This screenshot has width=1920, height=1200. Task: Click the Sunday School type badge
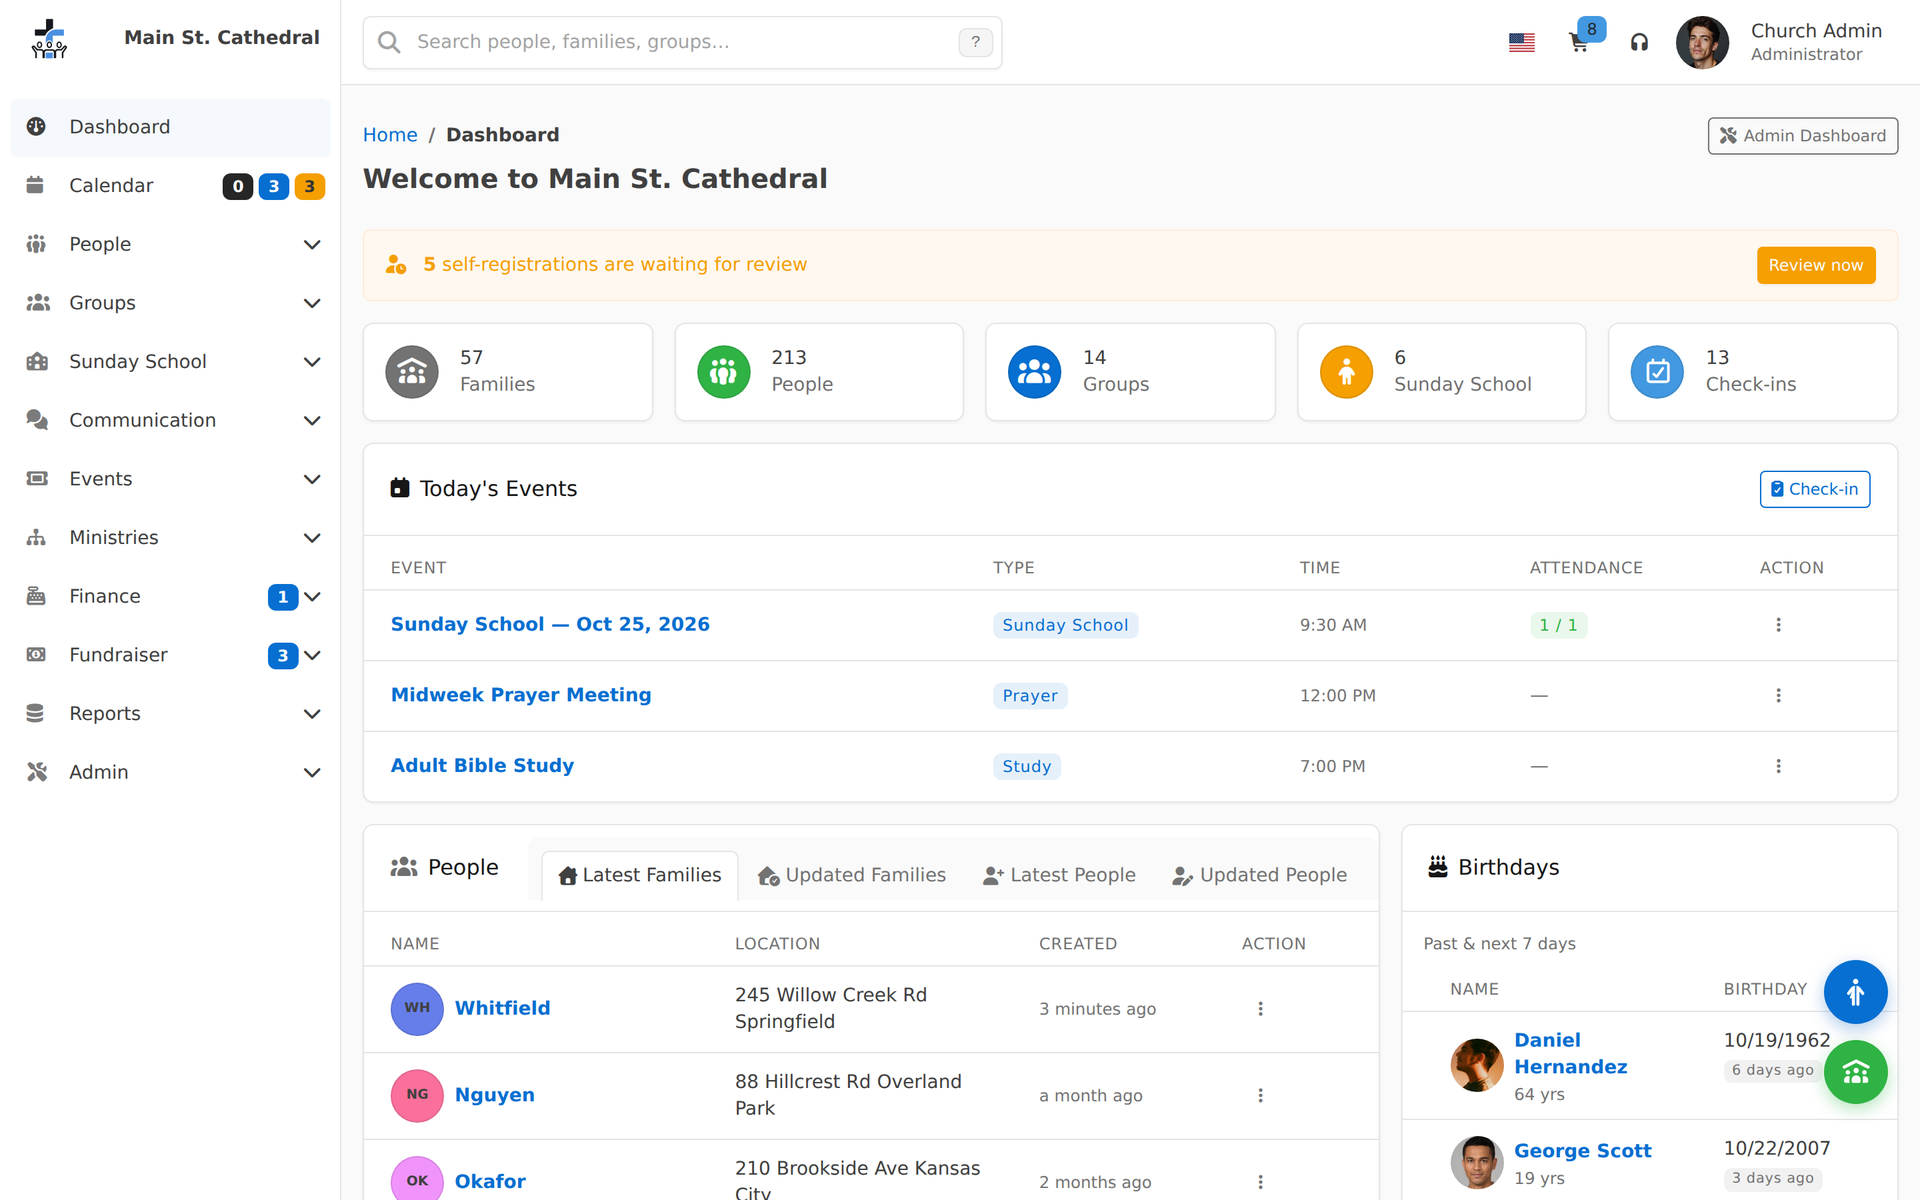pos(1065,625)
